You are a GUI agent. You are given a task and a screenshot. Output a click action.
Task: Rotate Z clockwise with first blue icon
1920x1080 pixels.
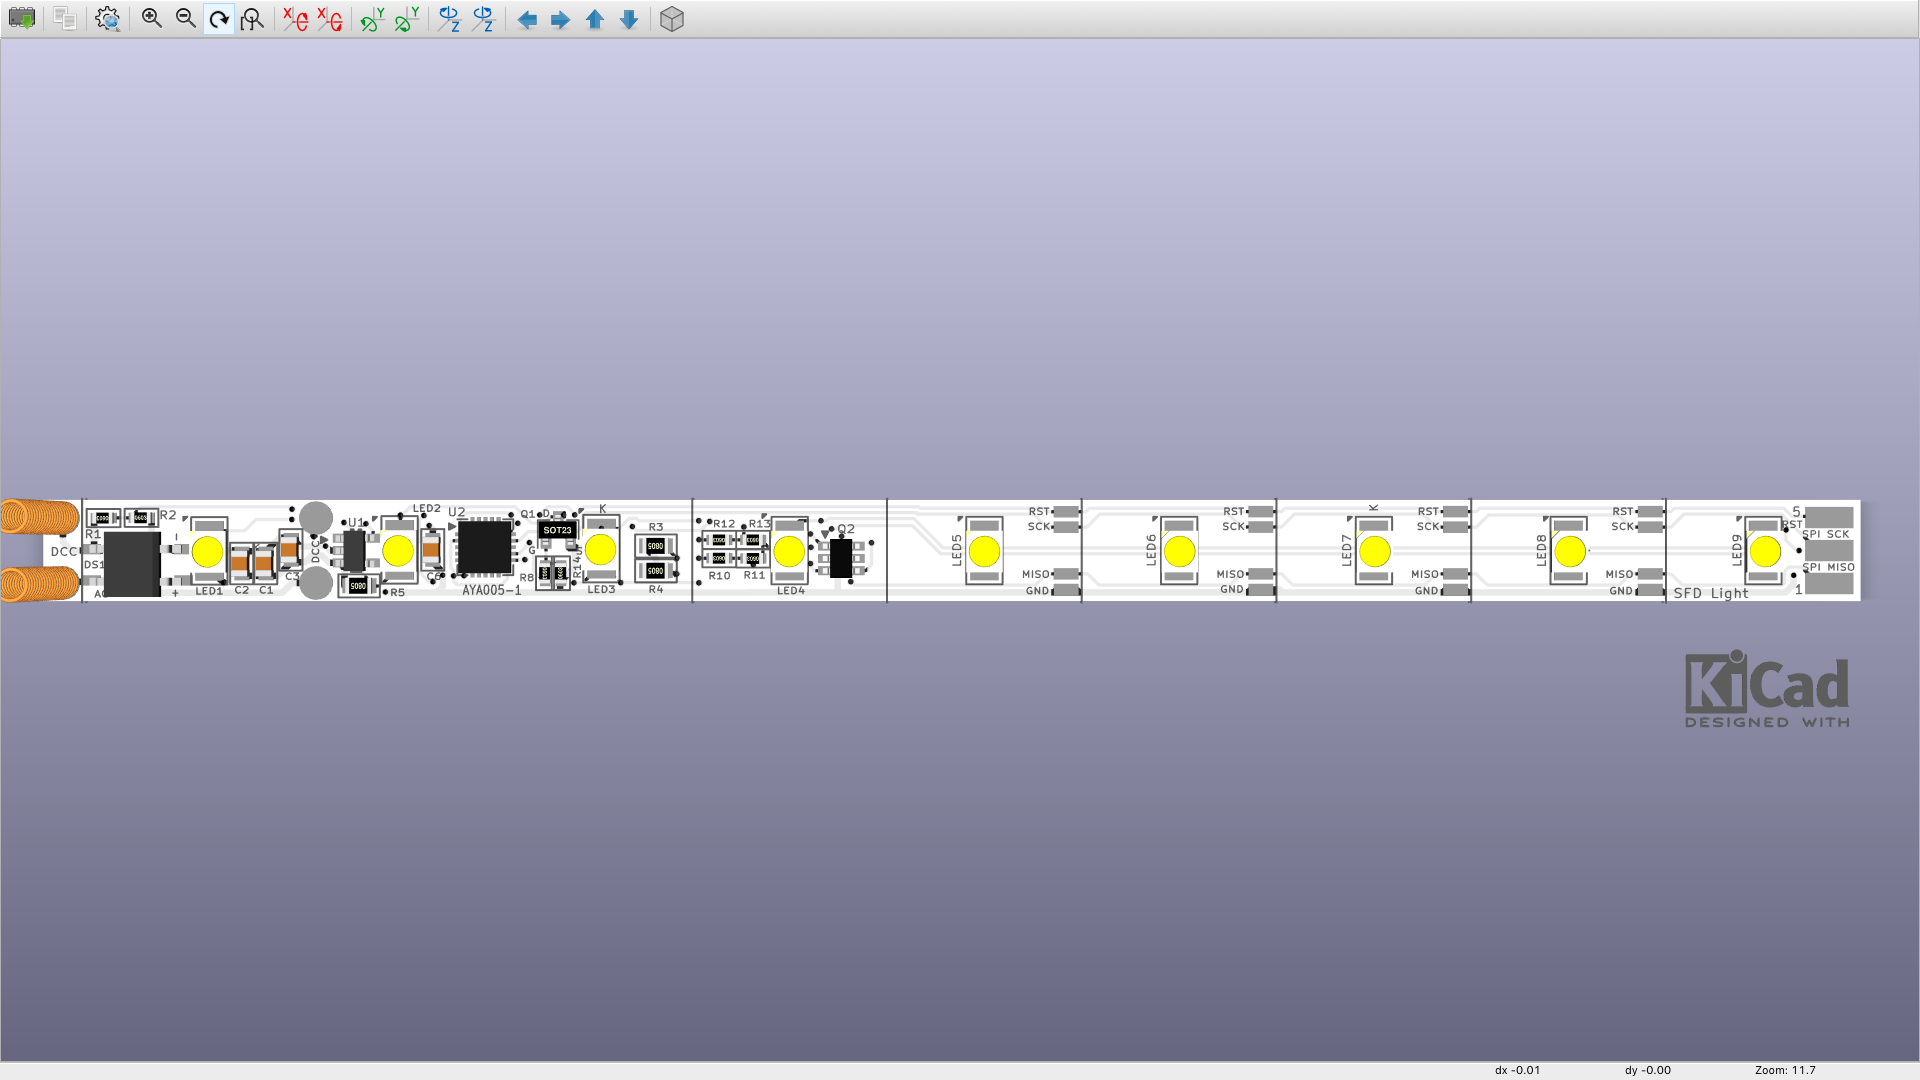(x=449, y=19)
